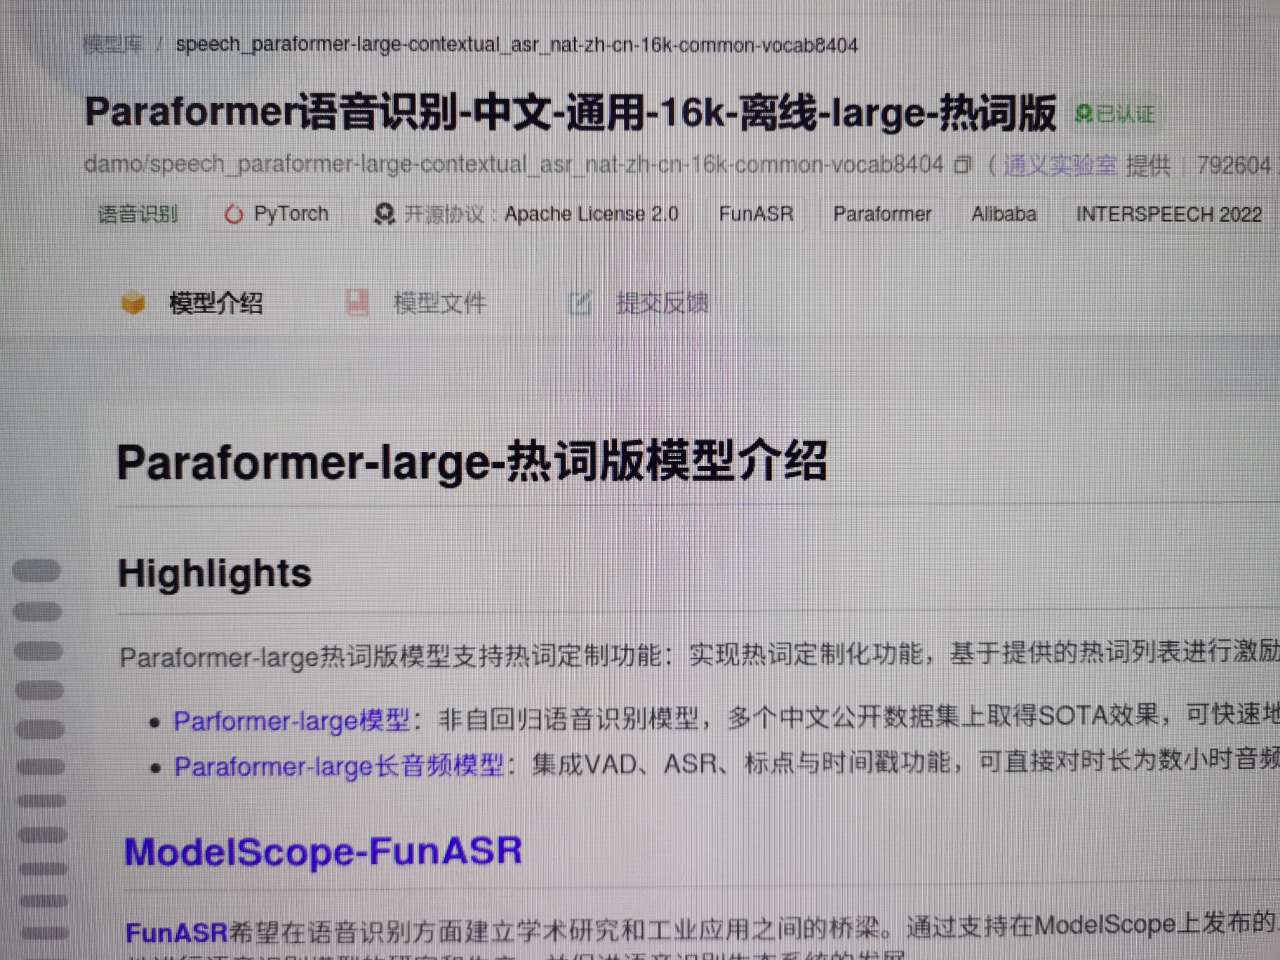This screenshot has width=1280, height=960.
Task: Select the FunASR tag
Action: pos(756,214)
